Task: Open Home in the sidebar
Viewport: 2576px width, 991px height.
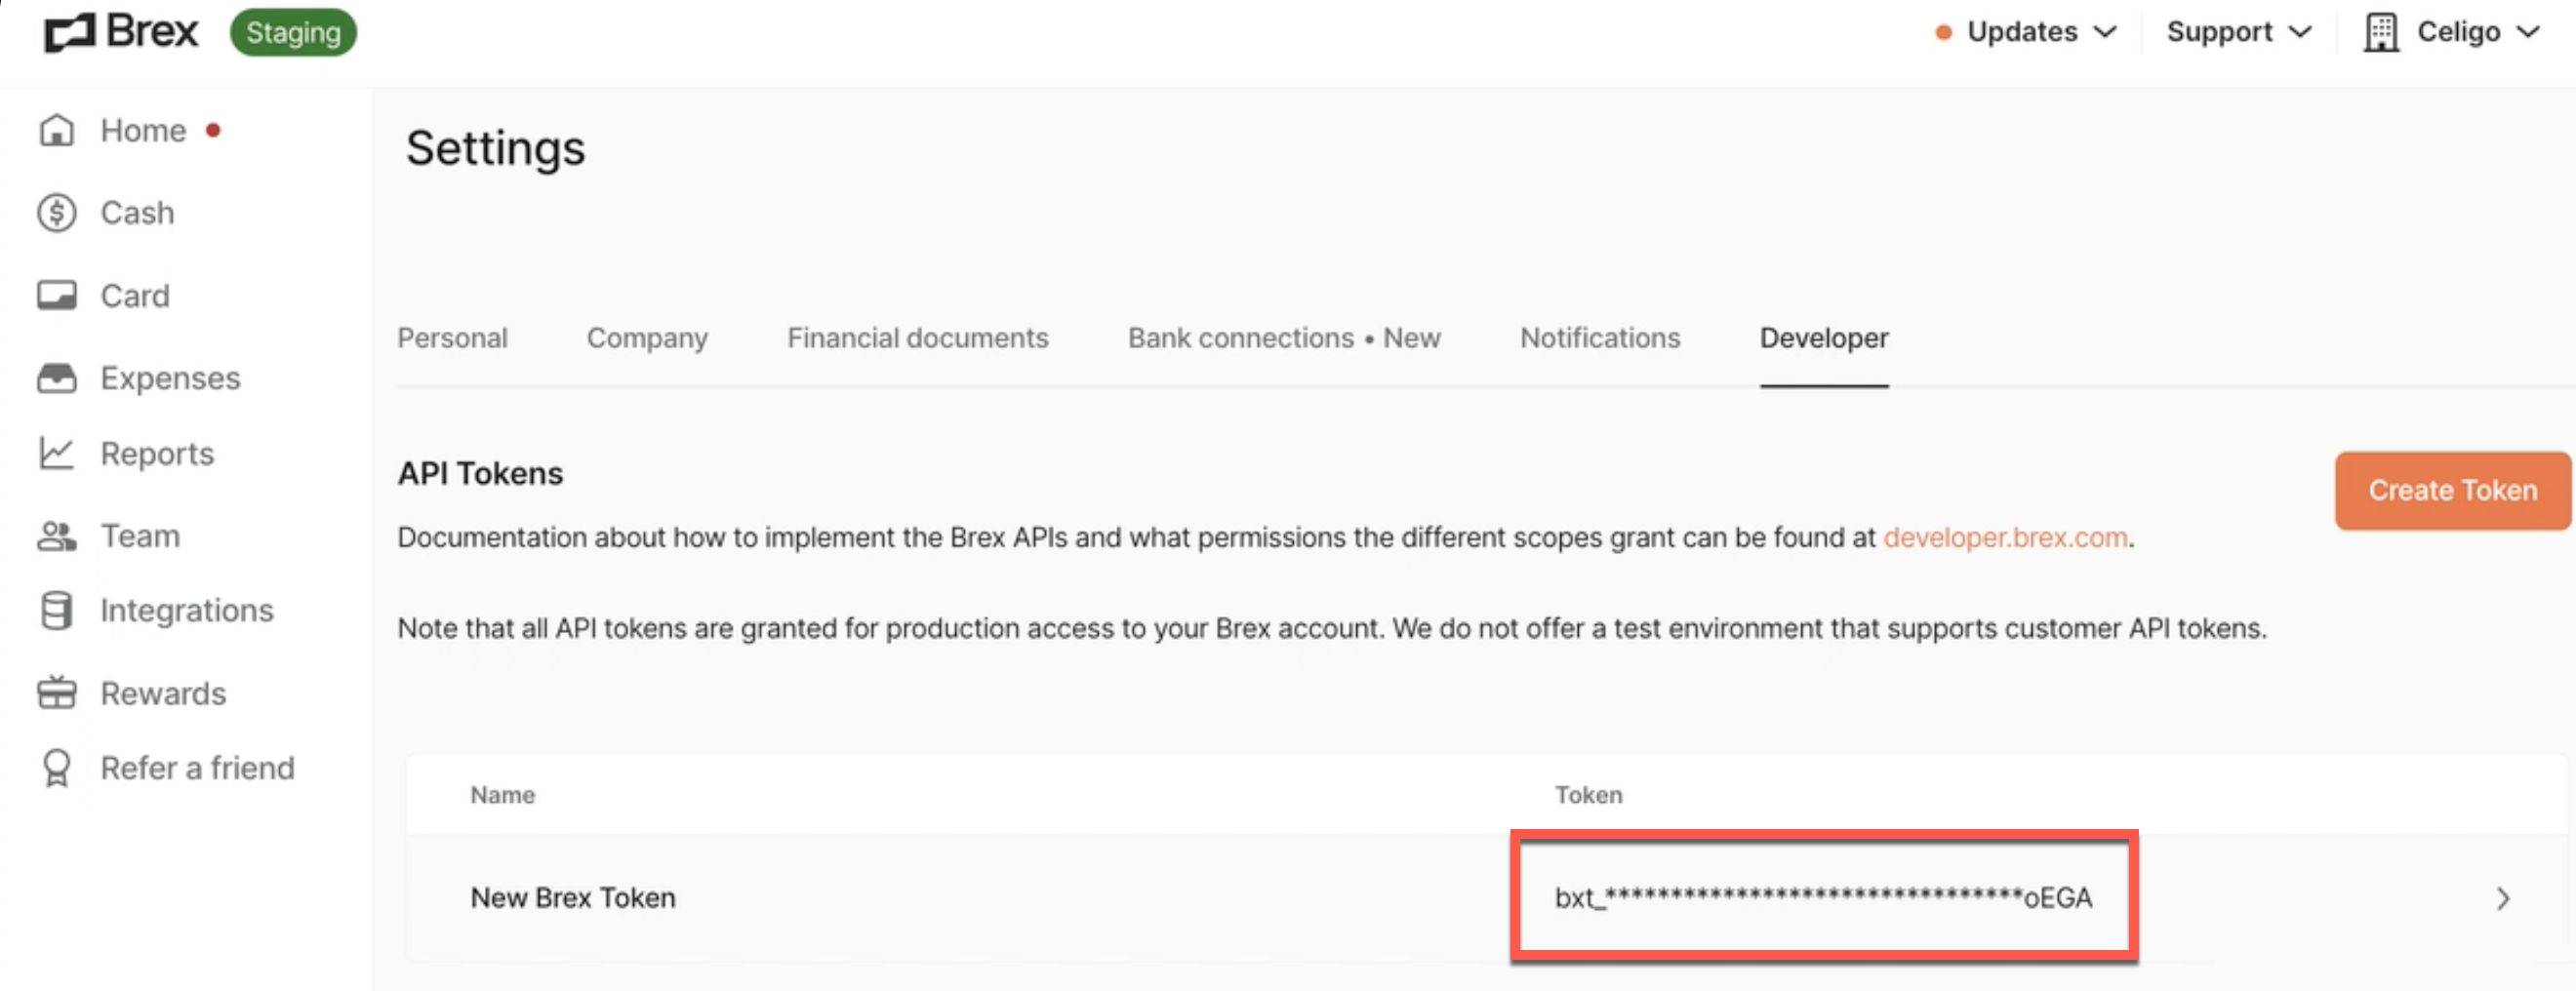Action: 143,131
